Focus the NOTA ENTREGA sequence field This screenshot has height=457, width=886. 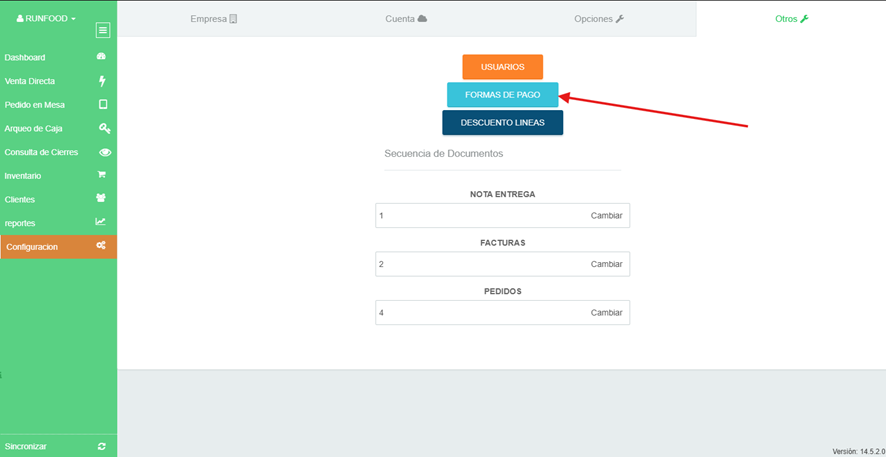pyautogui.click(x=502, y=216)
